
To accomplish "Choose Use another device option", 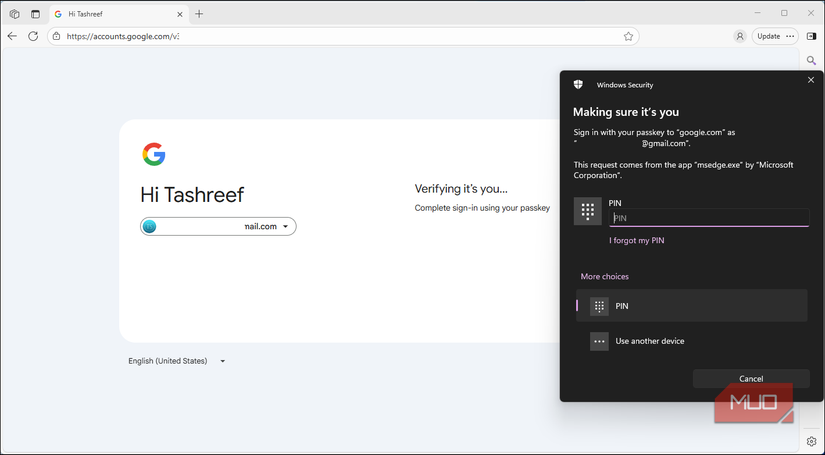I will coord(691,341).
